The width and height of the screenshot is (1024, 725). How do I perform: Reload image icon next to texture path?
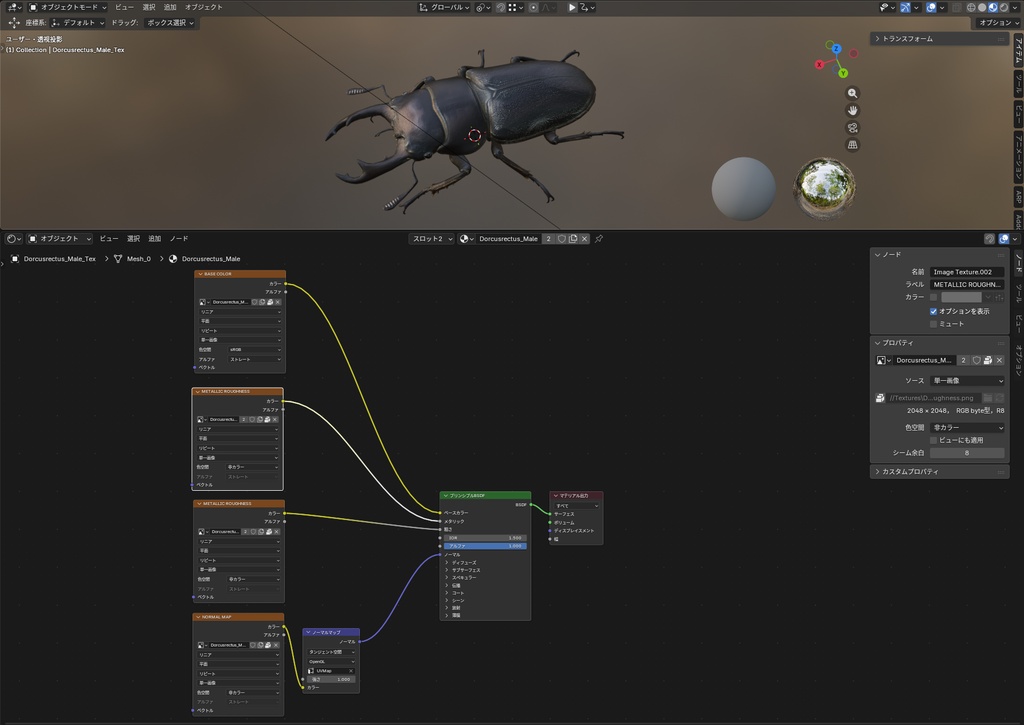point(999,398)
